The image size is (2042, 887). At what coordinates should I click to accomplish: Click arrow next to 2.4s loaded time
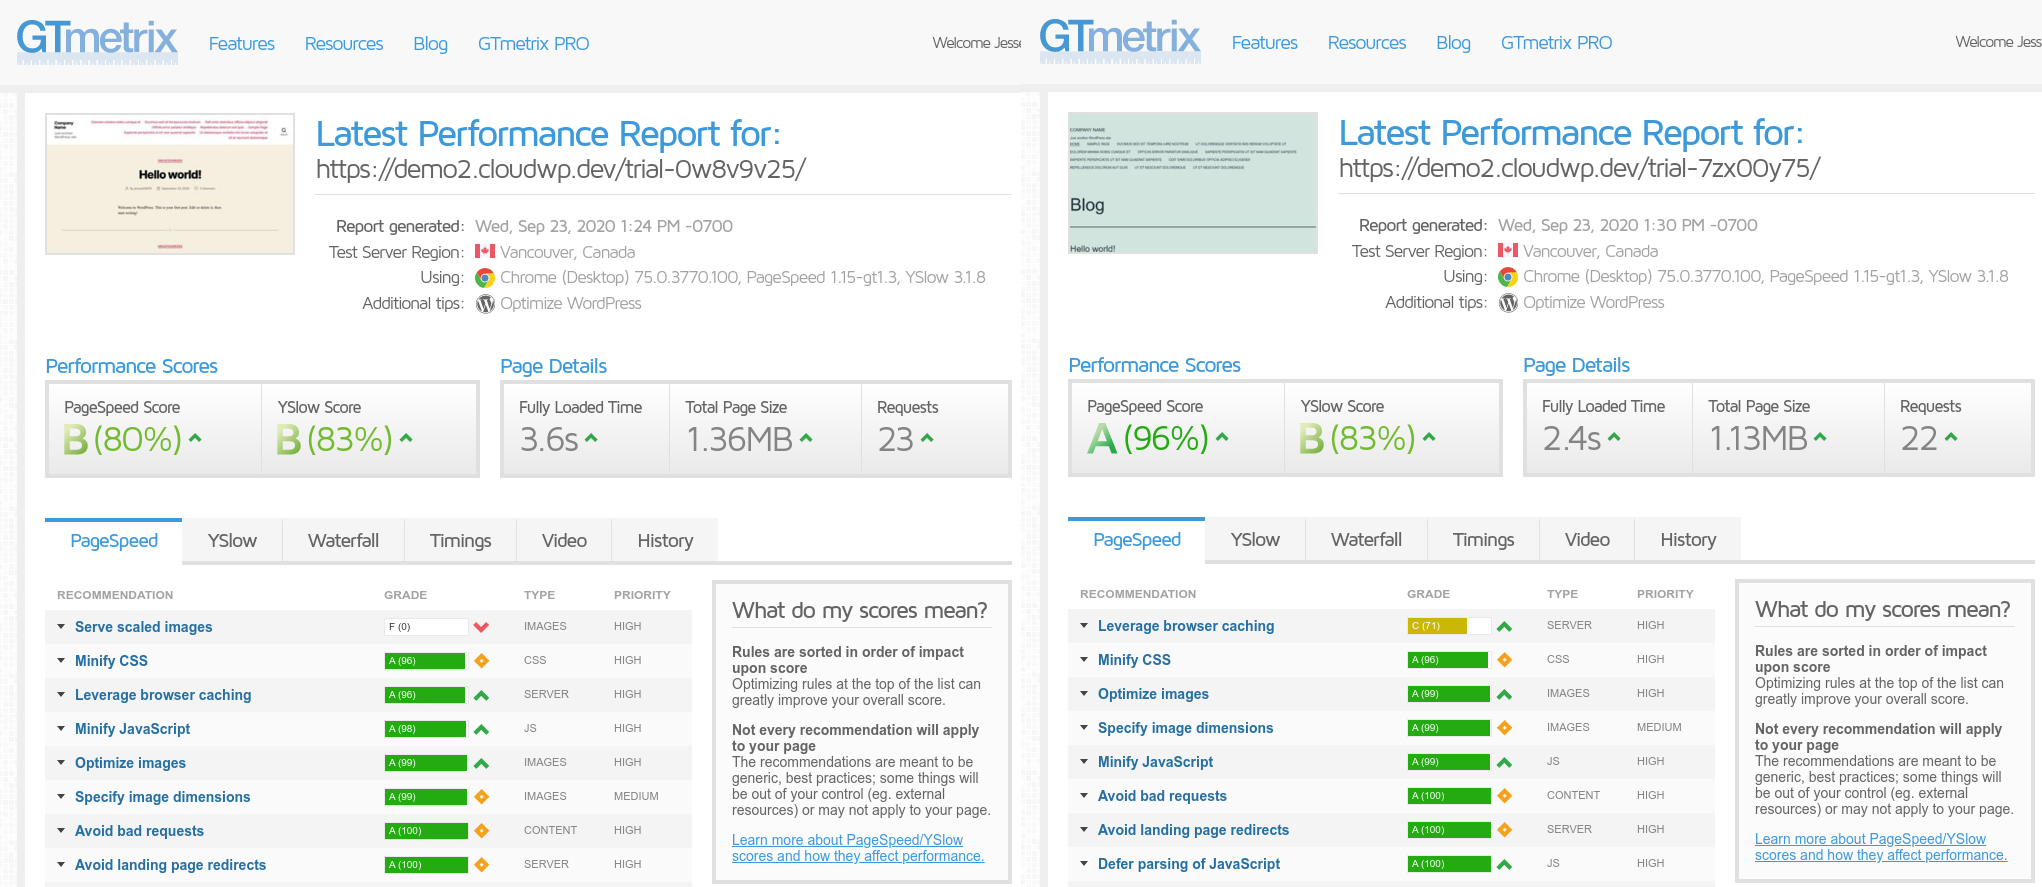(x=1614, y=437)
